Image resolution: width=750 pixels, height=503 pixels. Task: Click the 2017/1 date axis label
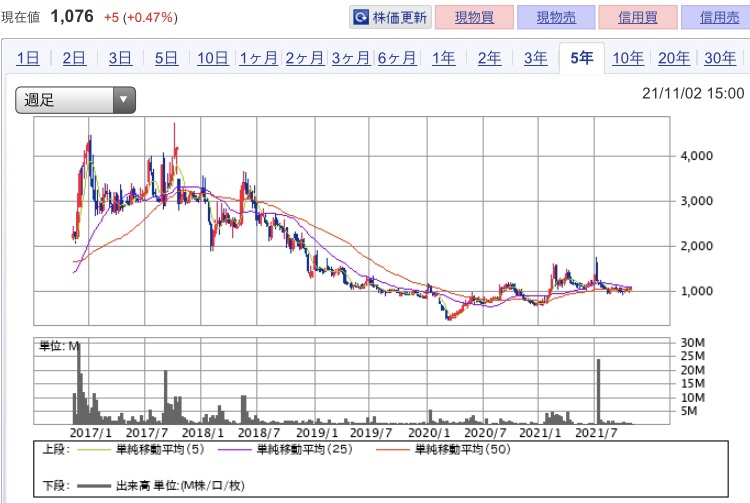[x=90, y=433]
